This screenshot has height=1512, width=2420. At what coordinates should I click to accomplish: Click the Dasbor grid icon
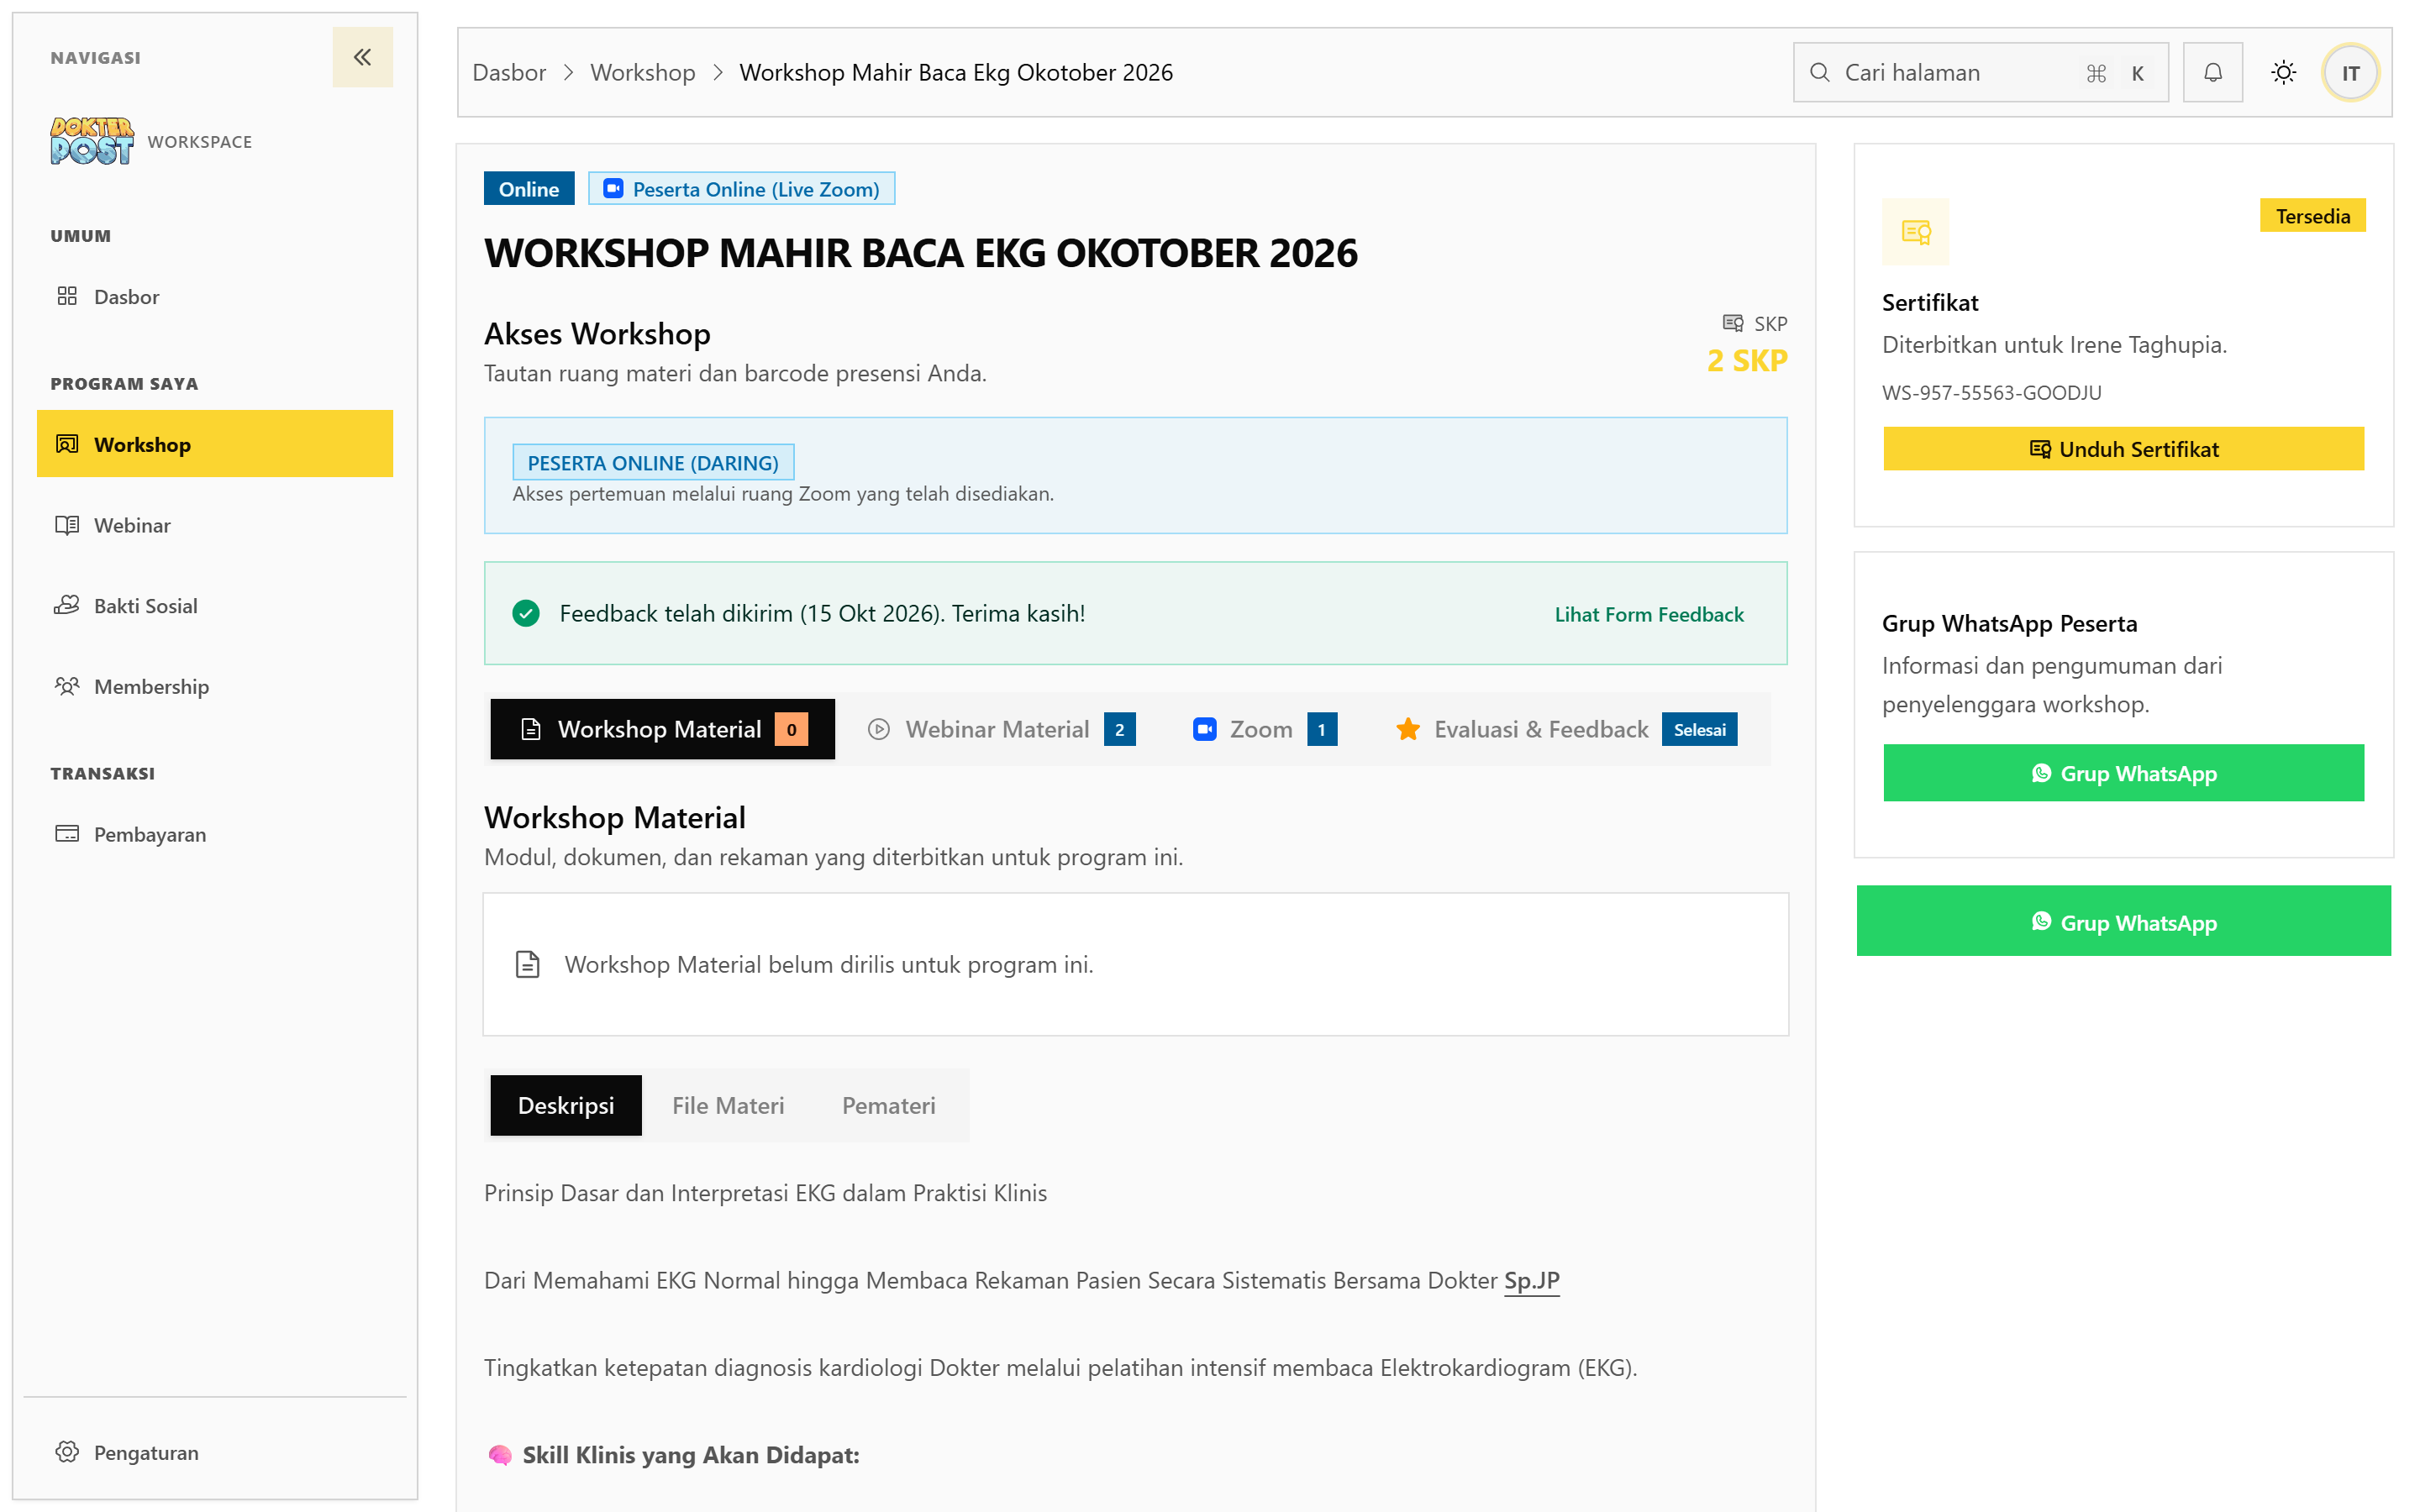pyautogui.click(x=67, y=296)
